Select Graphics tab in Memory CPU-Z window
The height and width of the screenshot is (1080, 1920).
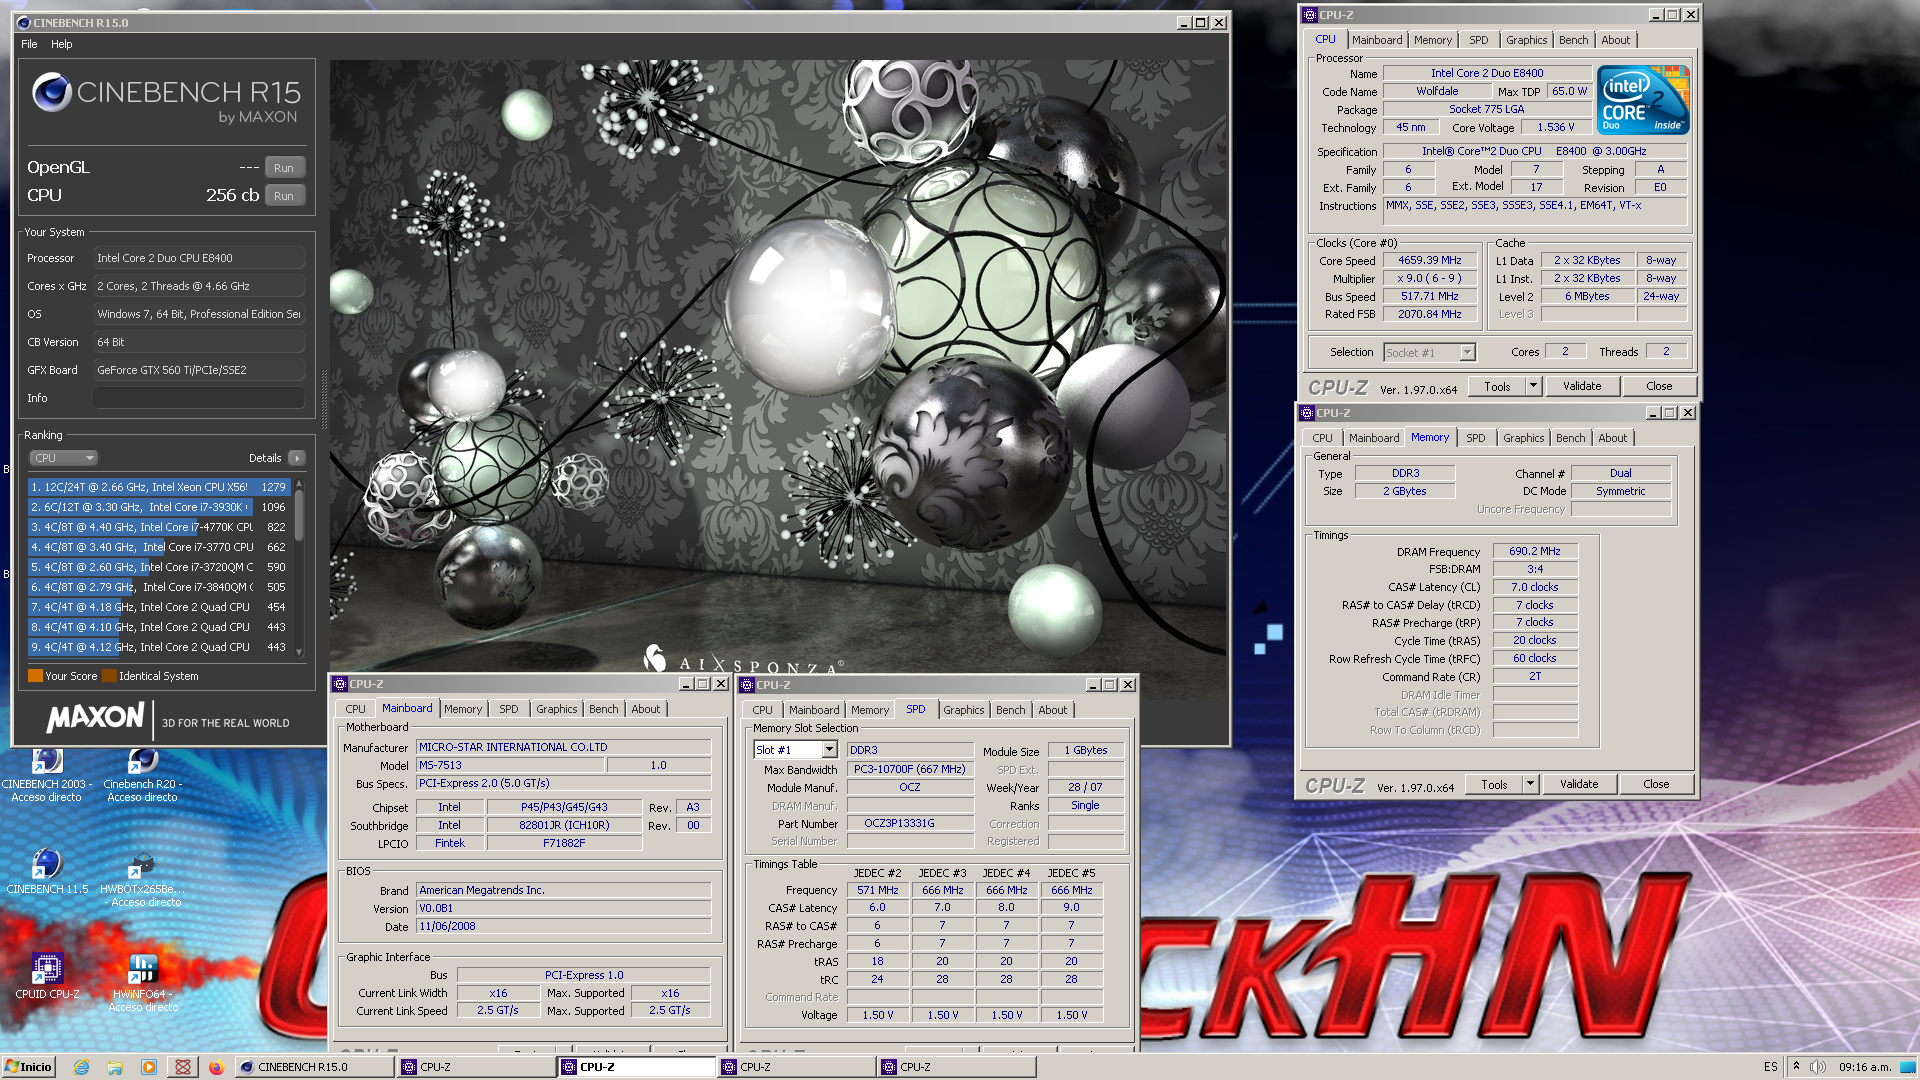coord(1523,438)
